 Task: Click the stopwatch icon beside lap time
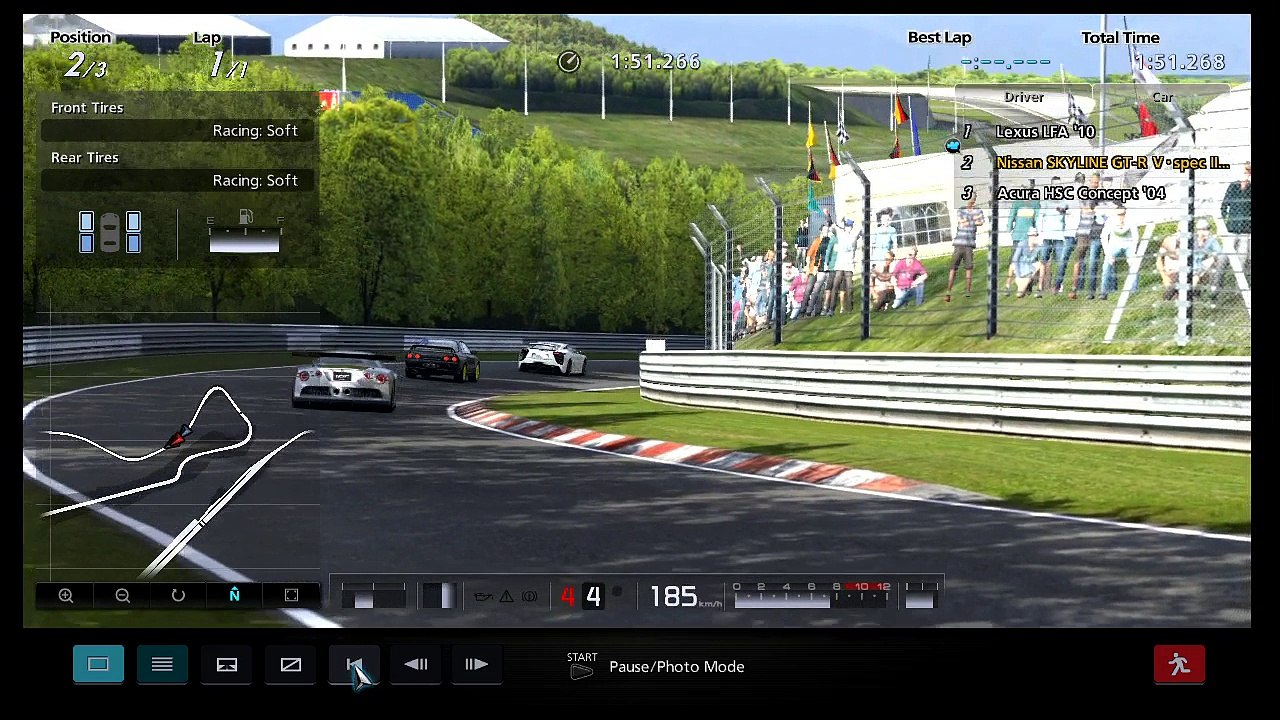tap(569, 62)
